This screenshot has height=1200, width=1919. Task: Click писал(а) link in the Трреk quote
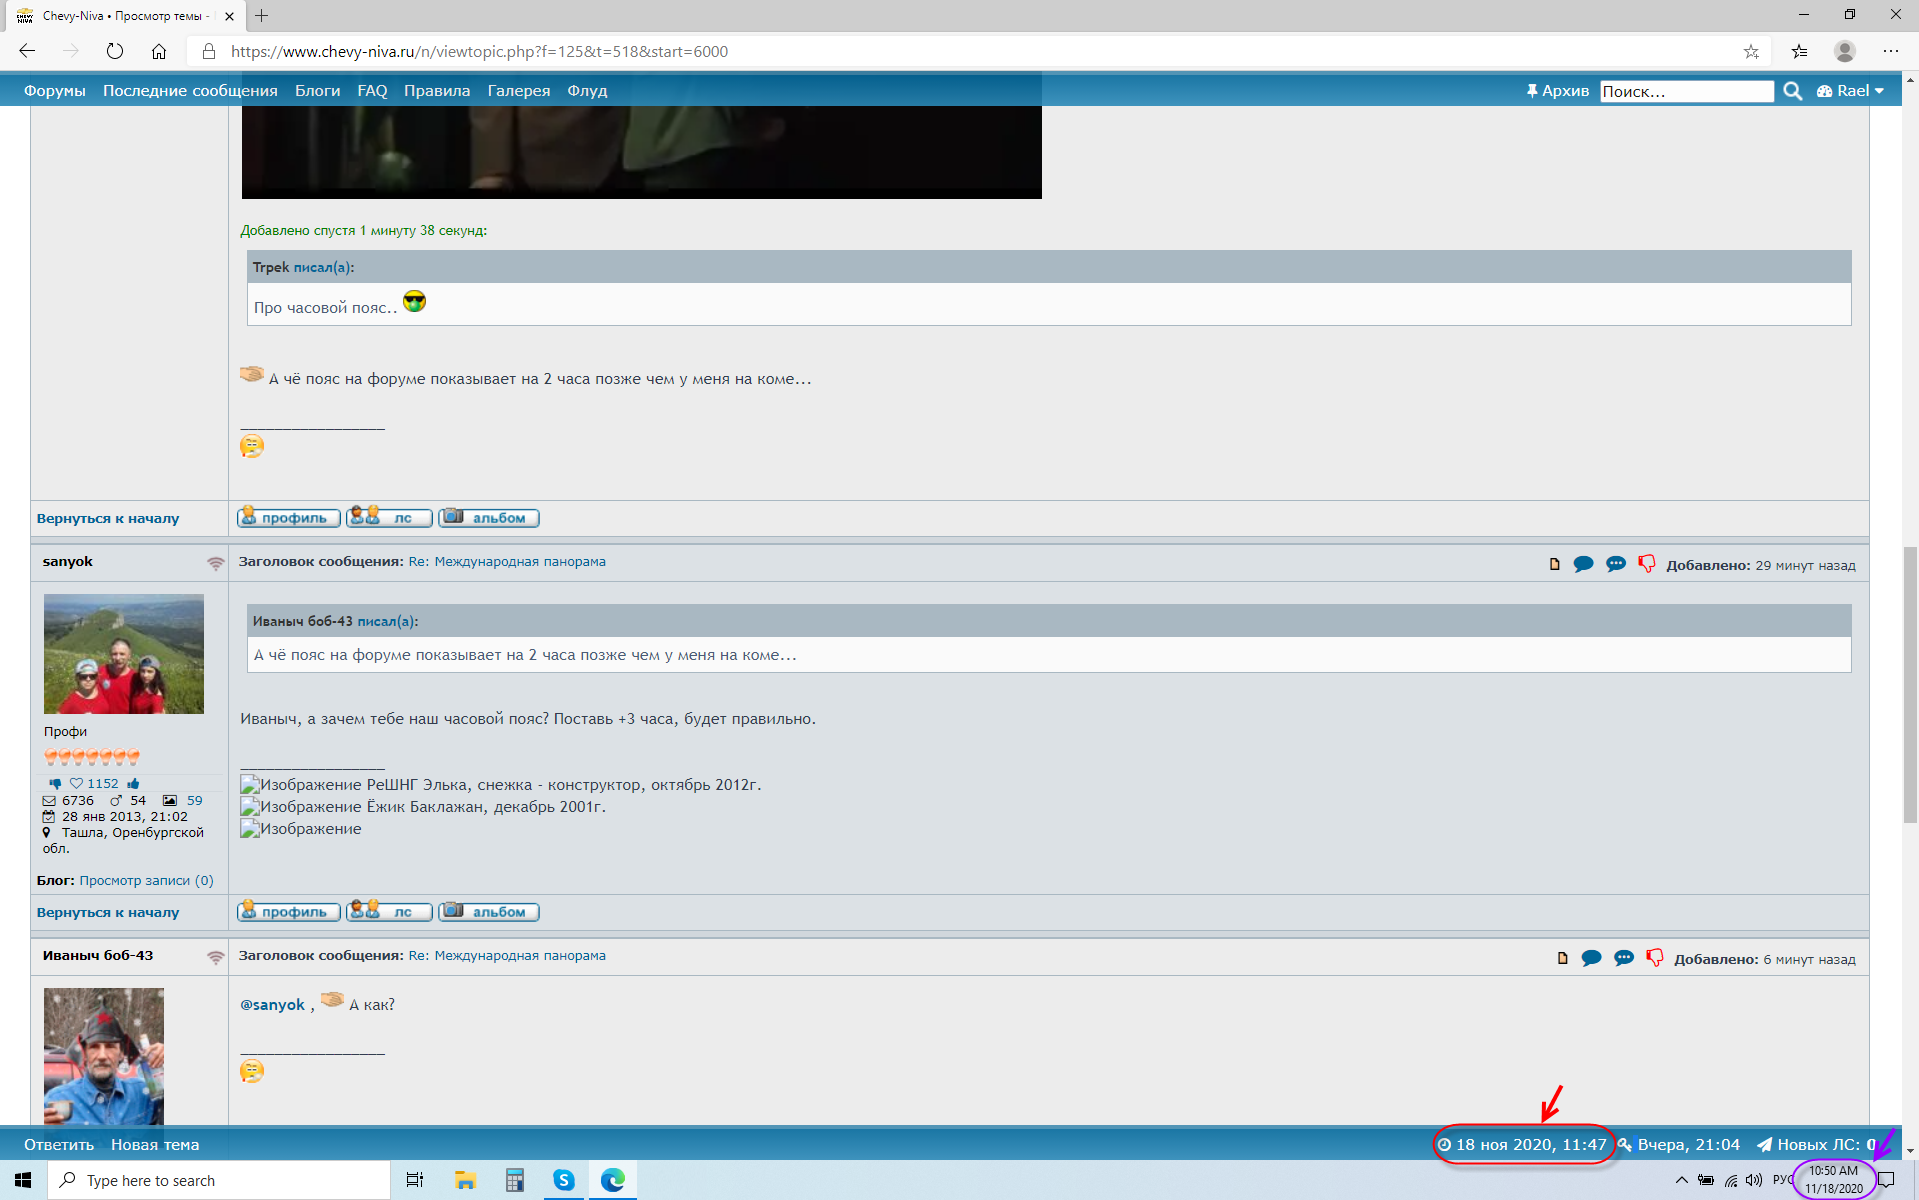point(324,267)
